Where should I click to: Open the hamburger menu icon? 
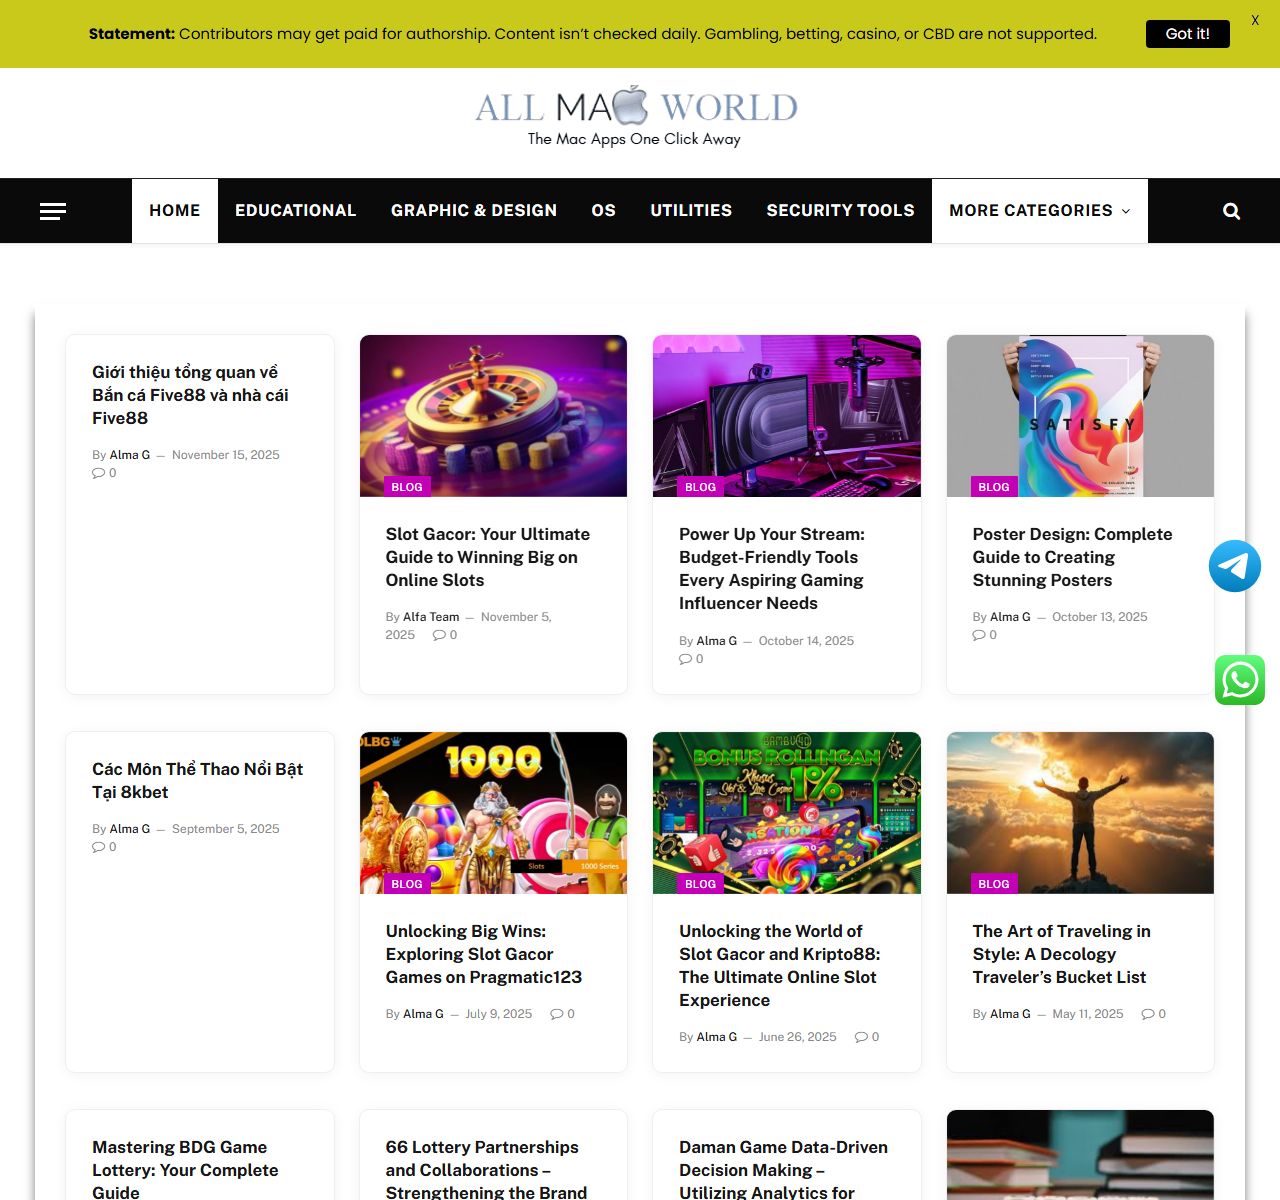click(53, 211)
